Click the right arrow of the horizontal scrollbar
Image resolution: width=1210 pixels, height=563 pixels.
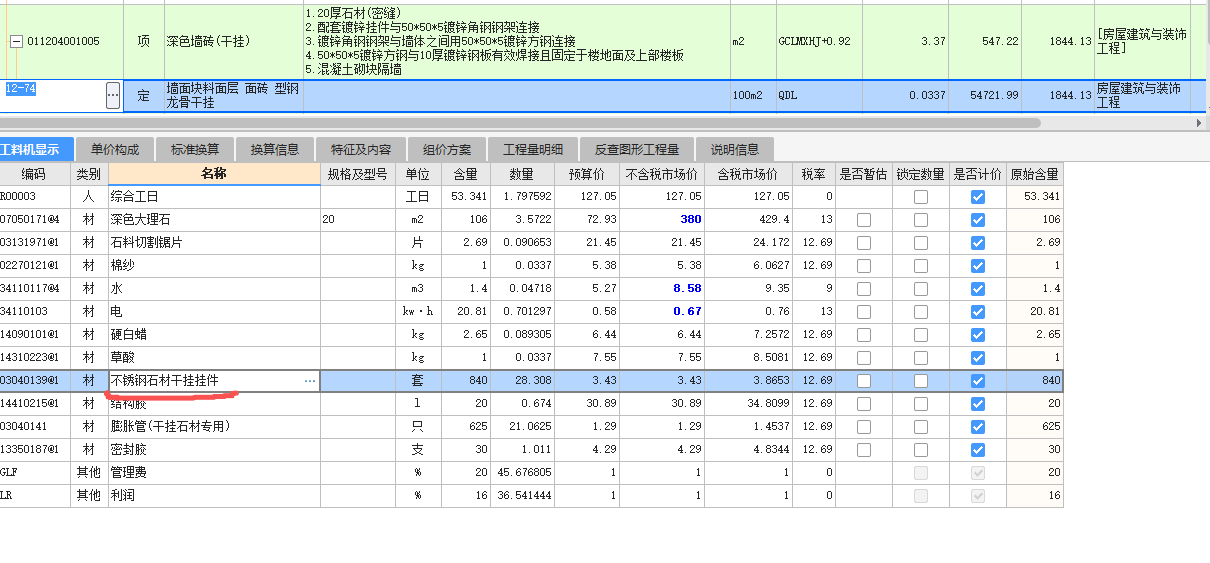click(1199, 123)
